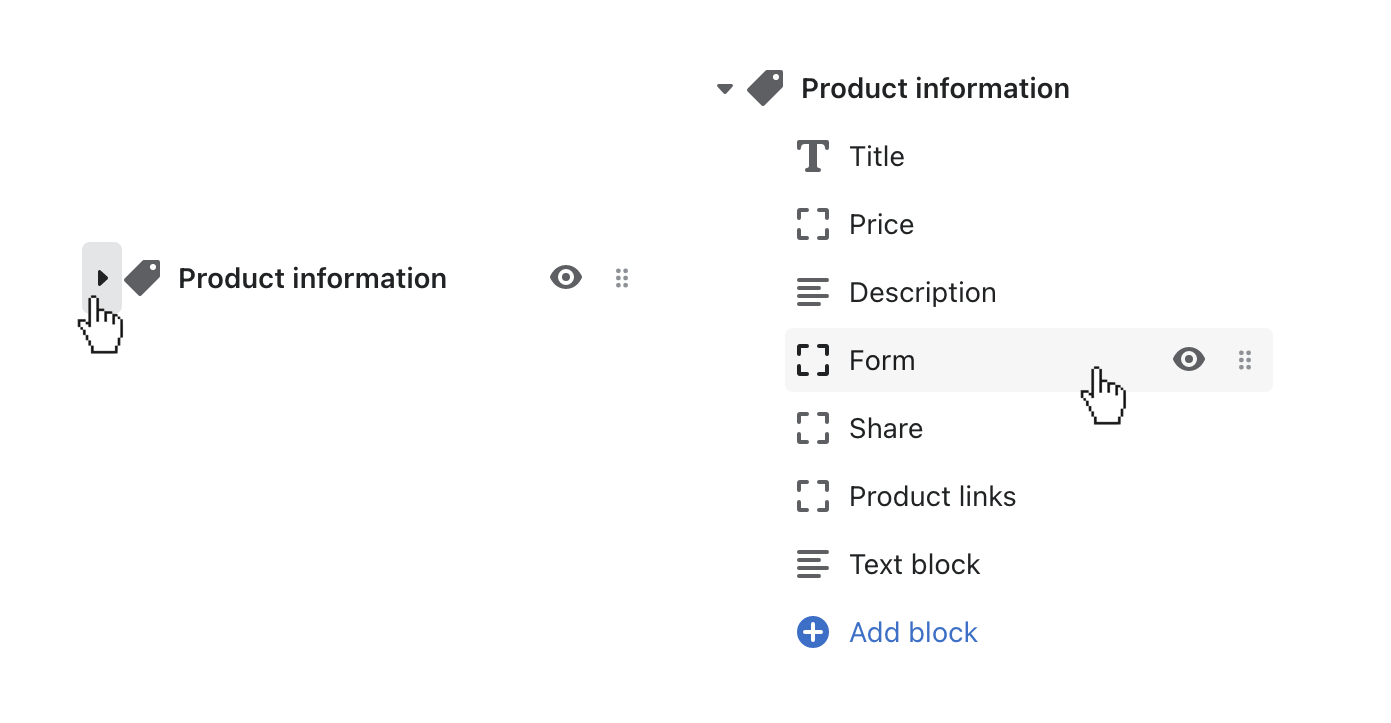This screenshot has width=1391, height=723.
Task: Hide the Form block using its eye icon
Action: coord(1188,359)
